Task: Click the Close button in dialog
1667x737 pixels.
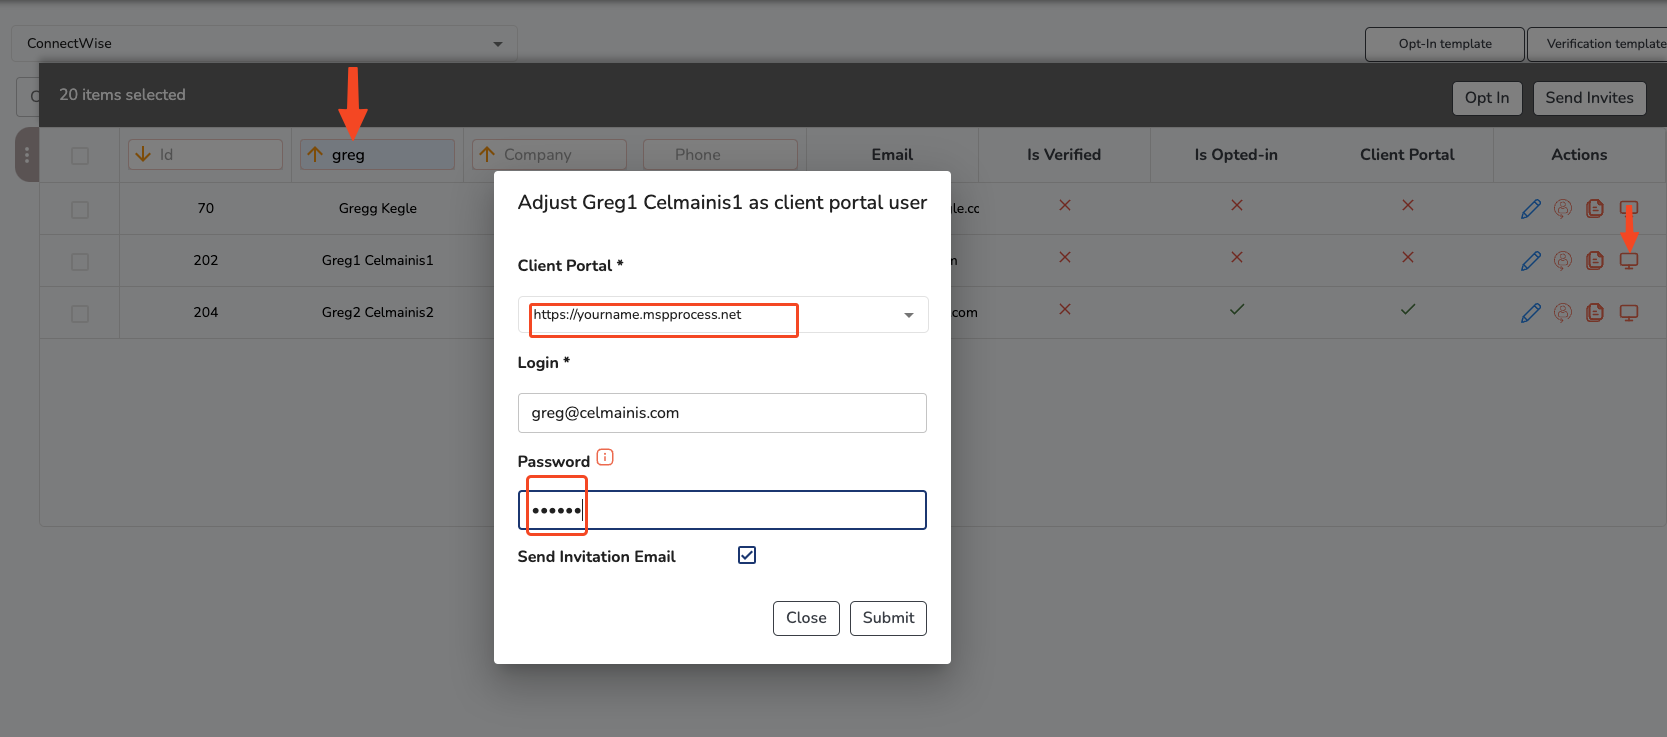Action: pyautogui.click(x=806, y=618)
